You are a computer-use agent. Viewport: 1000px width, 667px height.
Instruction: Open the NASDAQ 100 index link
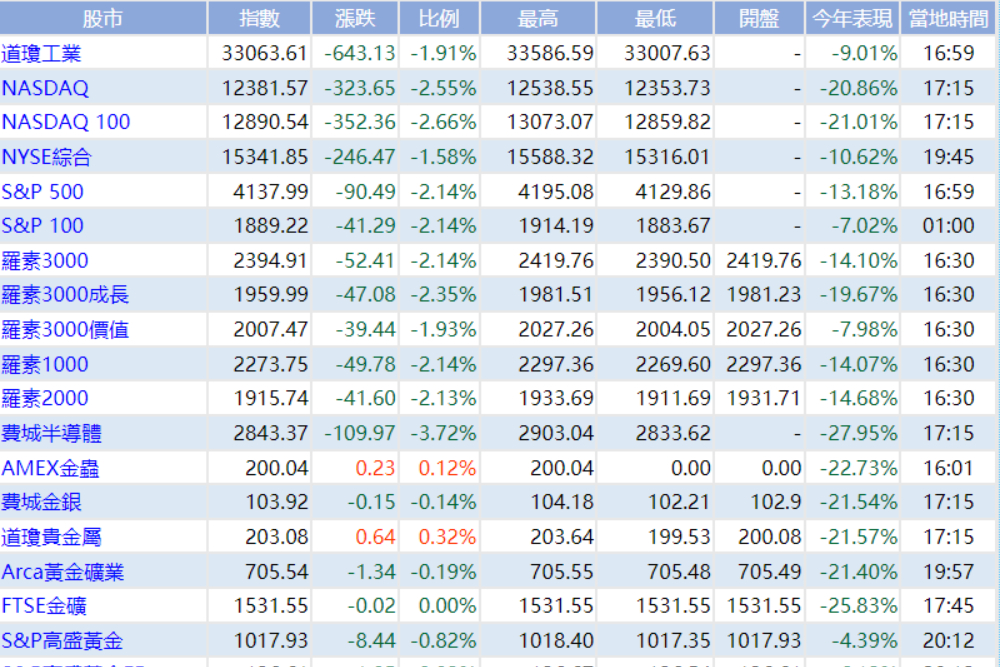click(66, 122)
